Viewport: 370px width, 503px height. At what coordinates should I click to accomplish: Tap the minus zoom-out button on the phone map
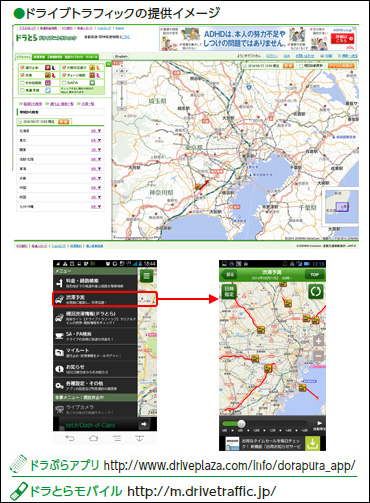click(x=318, y=356)
